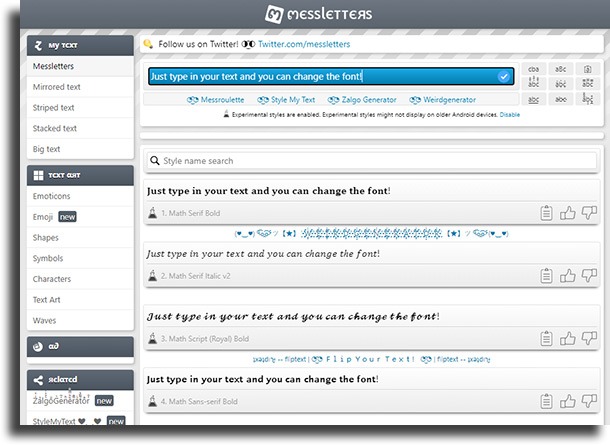Open the Text Art menu item
Image resolution: width=610 pixels, height=445 pixels.
pos(80,300)
